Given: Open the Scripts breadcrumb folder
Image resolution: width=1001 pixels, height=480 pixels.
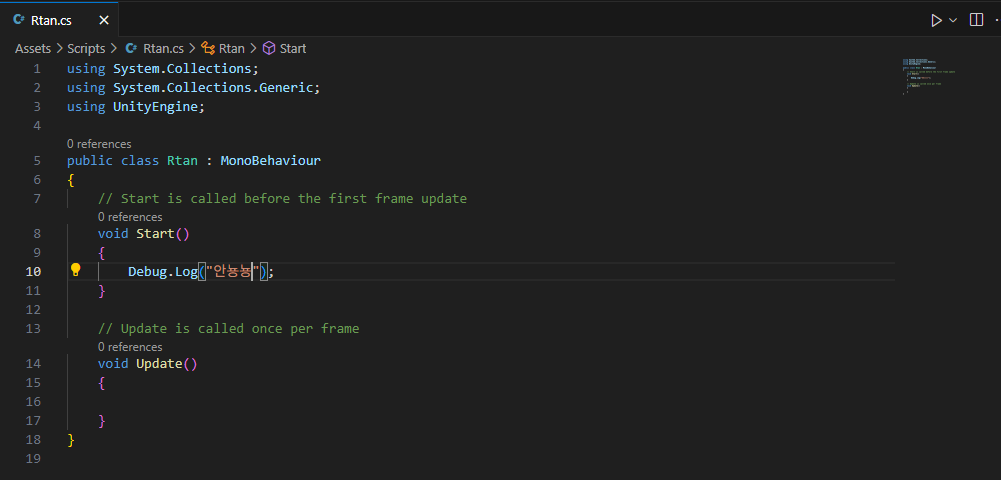Looking at the screenshot, I should [x=86, y=49].
